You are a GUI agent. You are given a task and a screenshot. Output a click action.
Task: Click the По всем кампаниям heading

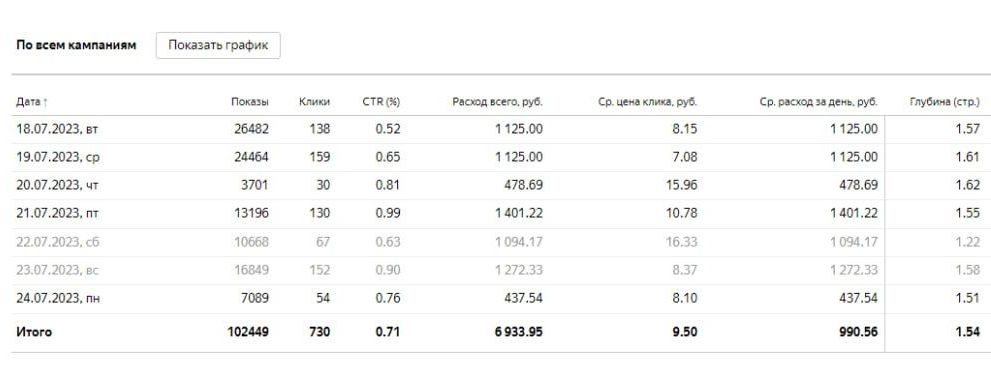76,46
